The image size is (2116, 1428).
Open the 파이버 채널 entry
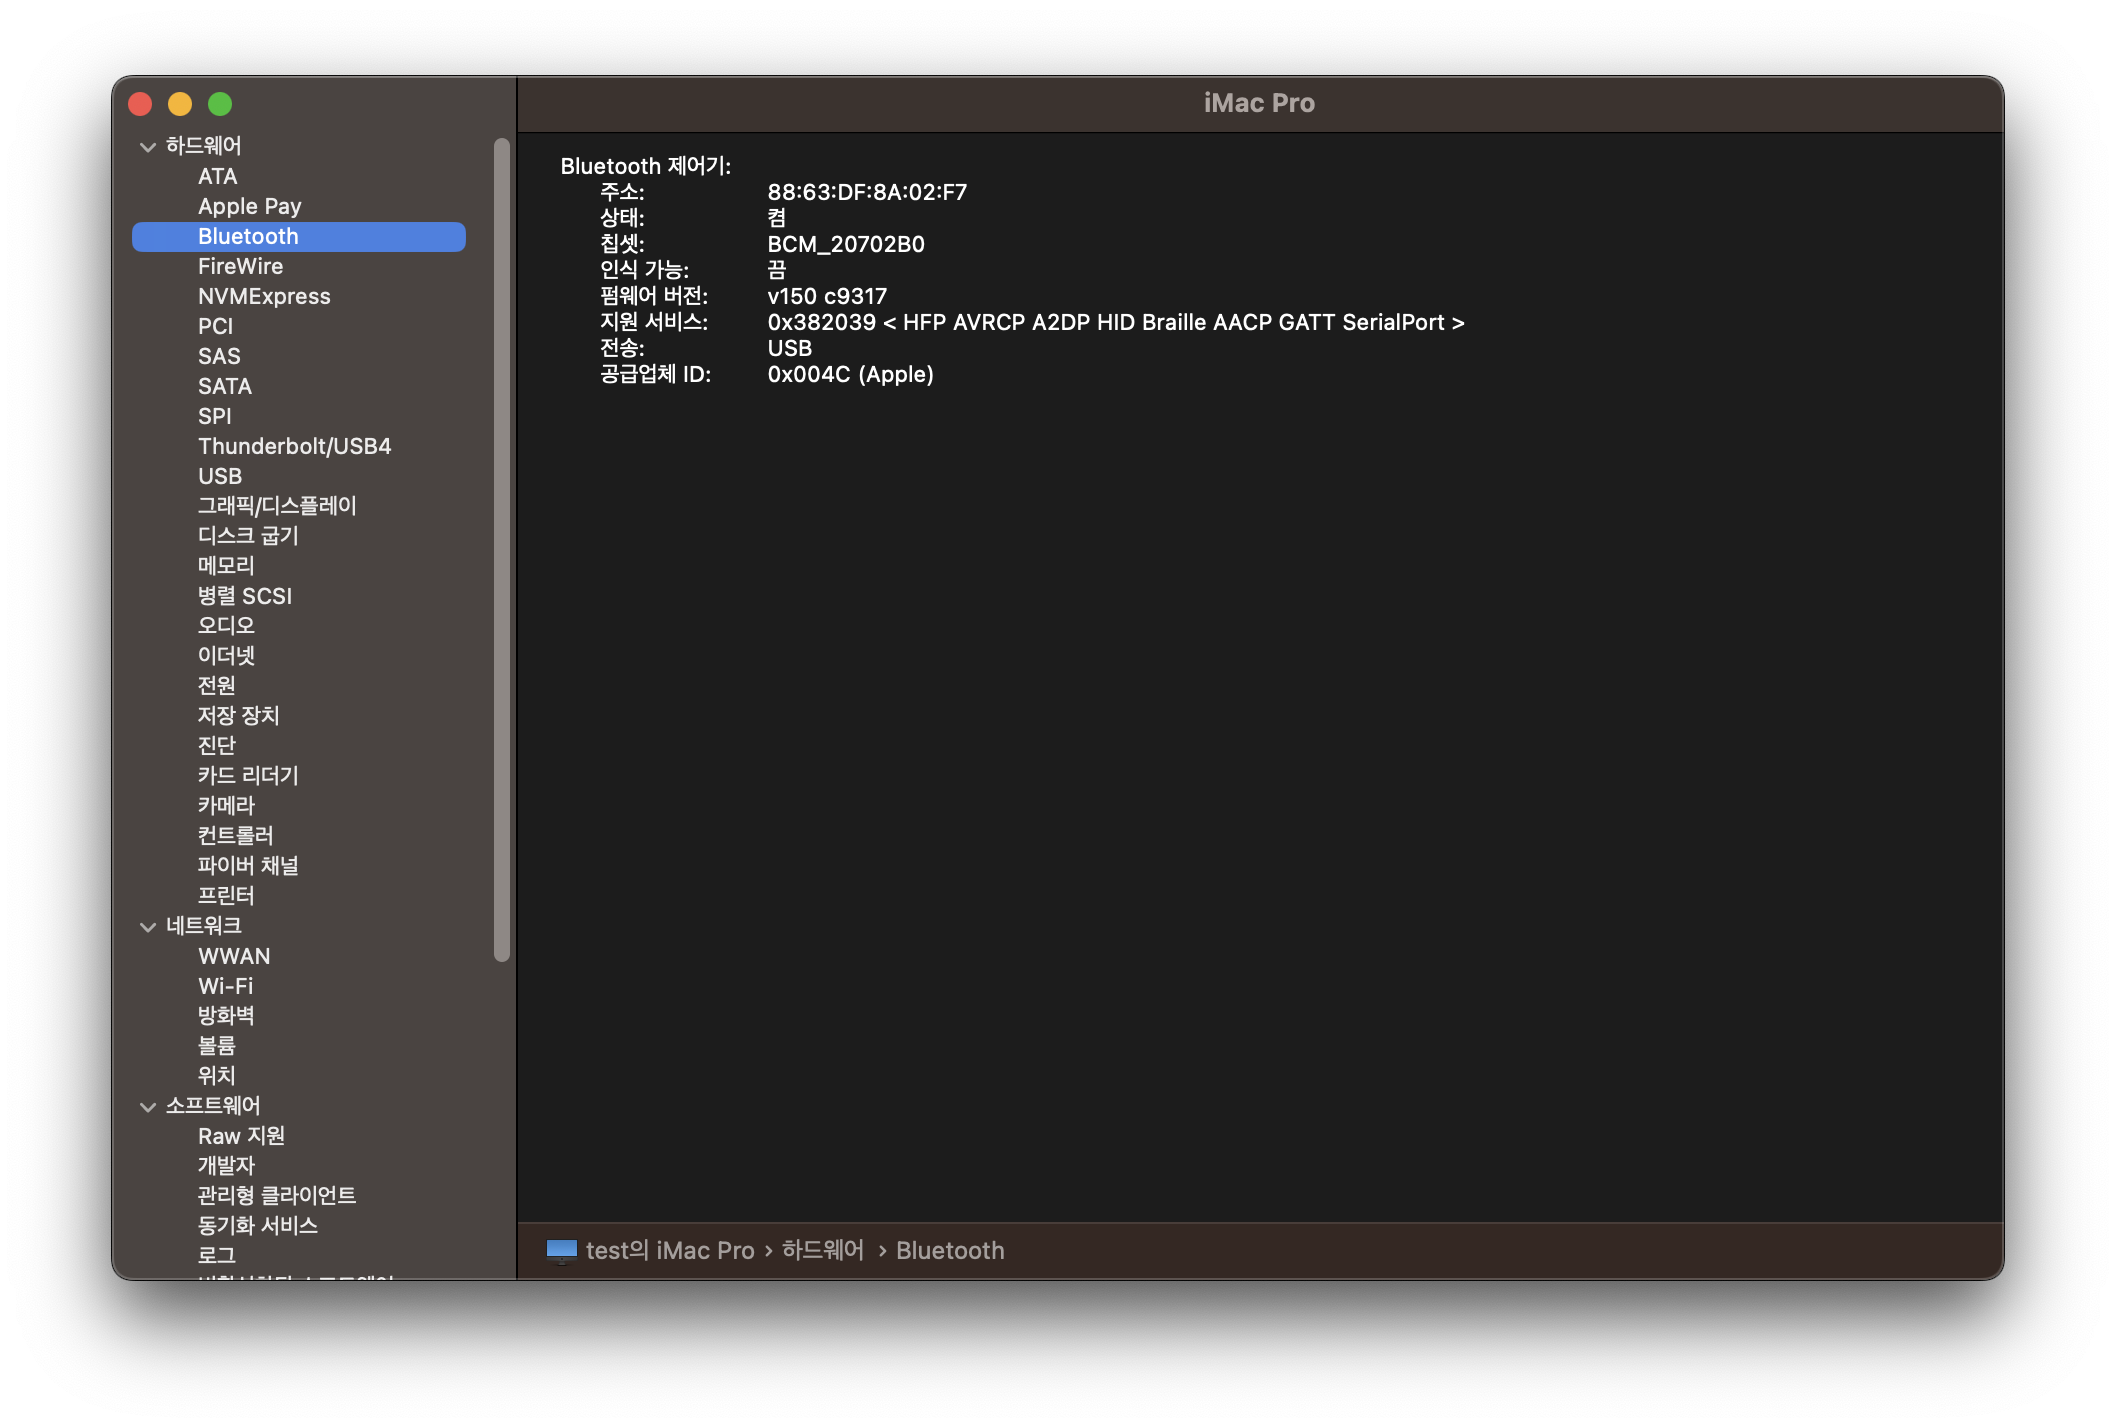coord(248,866)
